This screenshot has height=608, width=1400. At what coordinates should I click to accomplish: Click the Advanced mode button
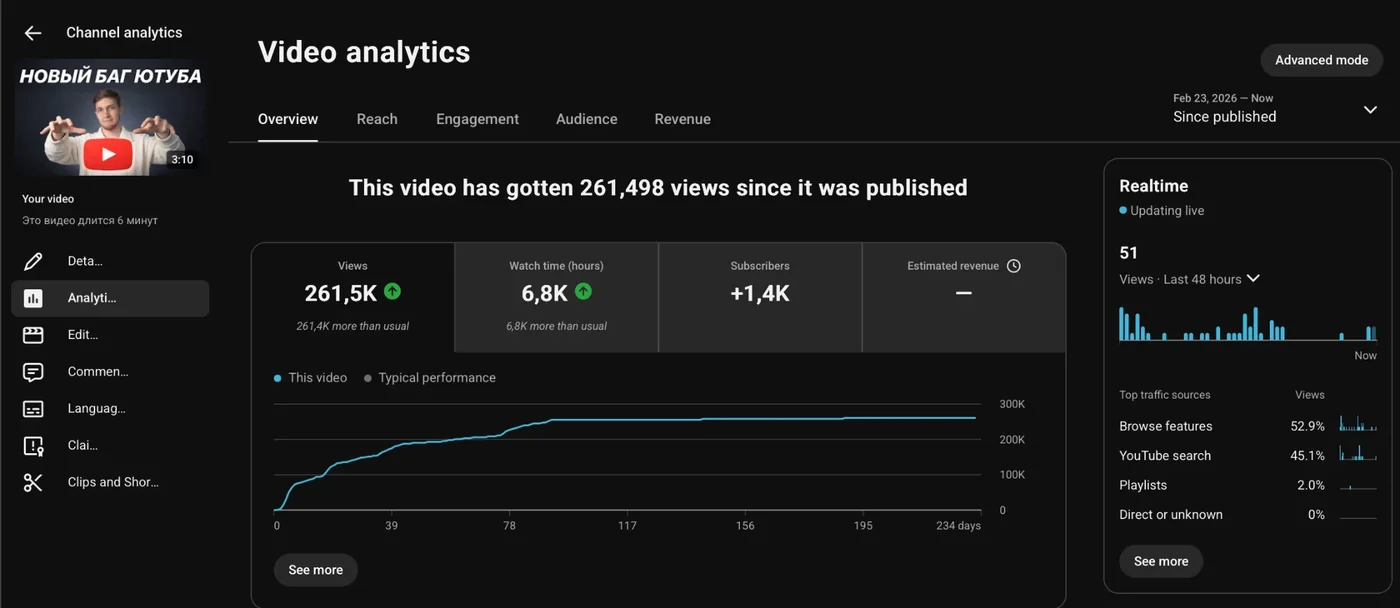(1321, 60)
